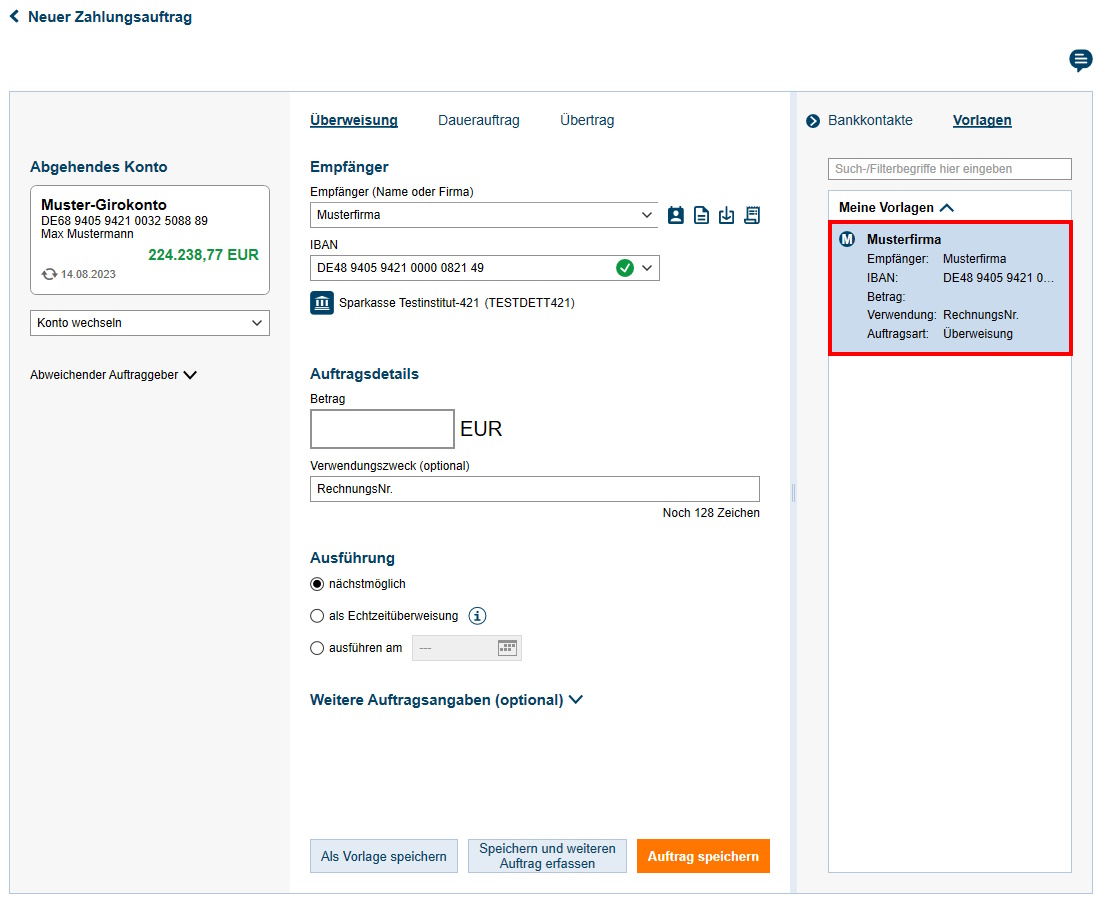
Task: Click the Muster-Girokonto account card
Action: [x=150, y=240]
